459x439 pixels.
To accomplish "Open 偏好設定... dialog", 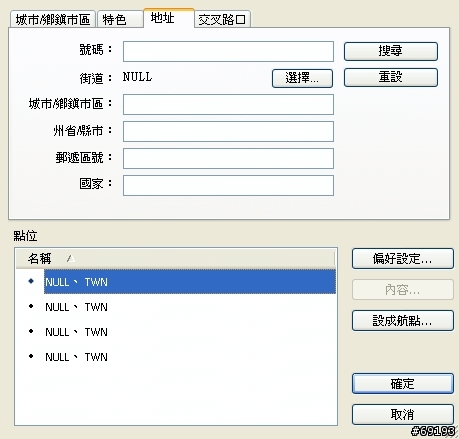I will click(x=403, y=258).
